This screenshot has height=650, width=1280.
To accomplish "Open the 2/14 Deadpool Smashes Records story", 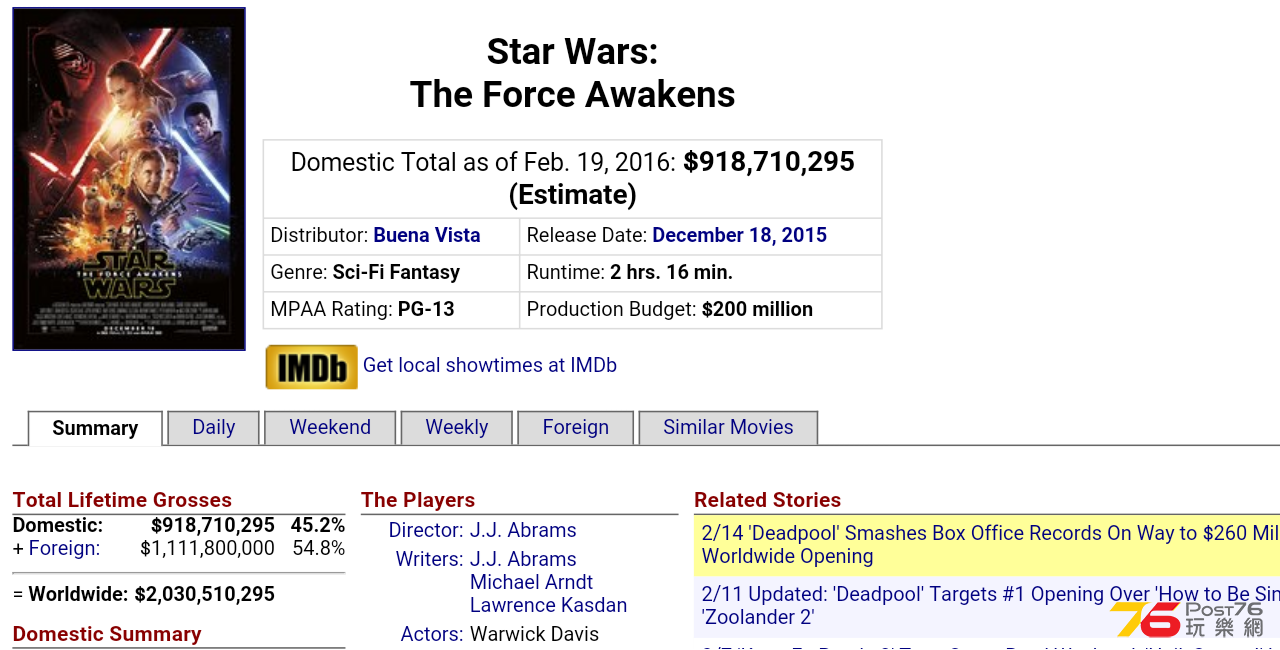I will point(990,545).
